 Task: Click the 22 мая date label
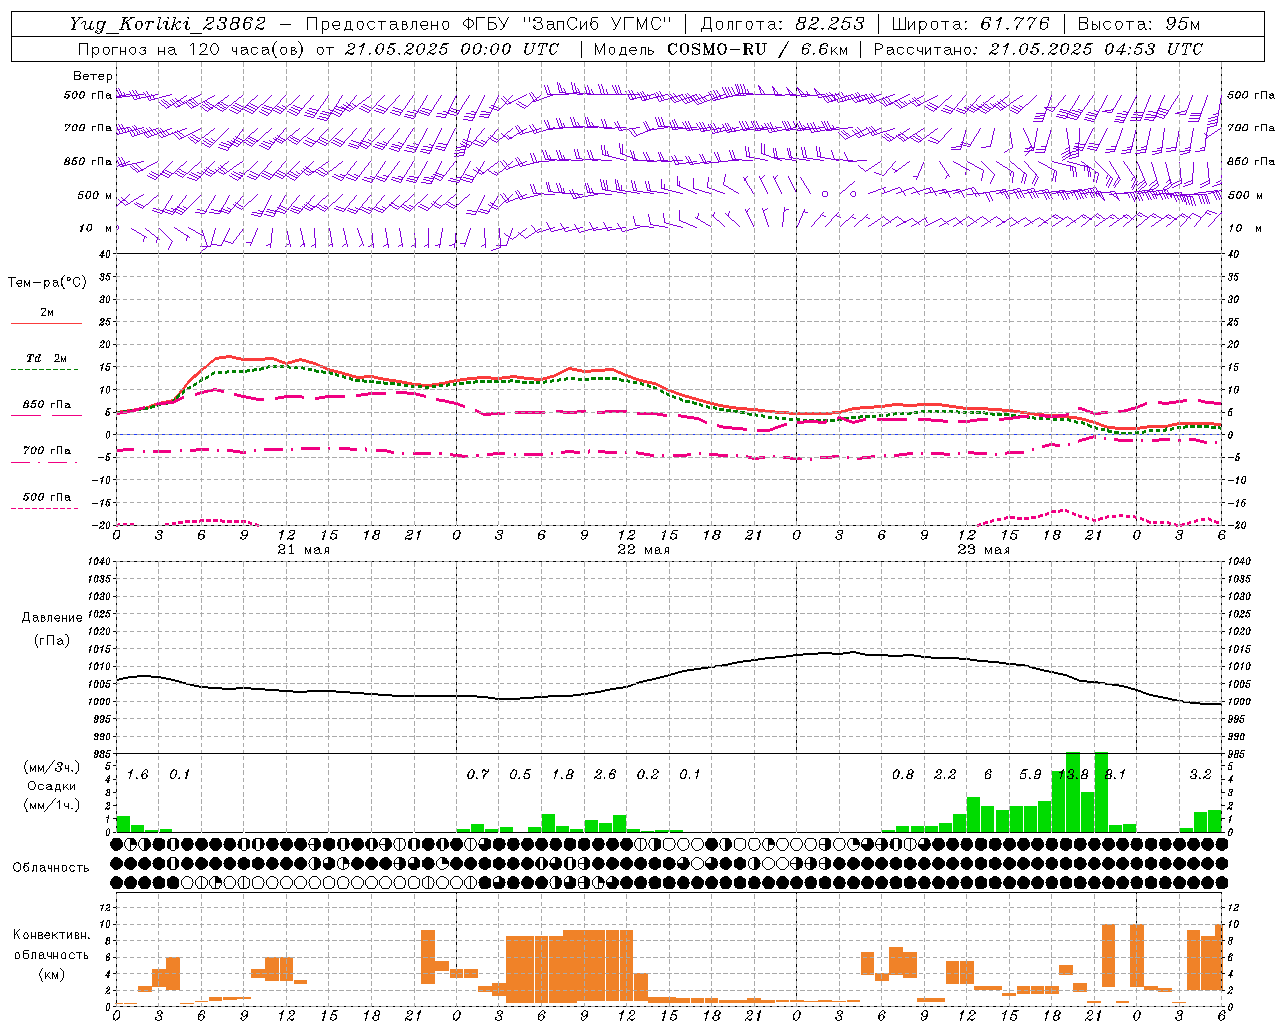tap(644, 550)
